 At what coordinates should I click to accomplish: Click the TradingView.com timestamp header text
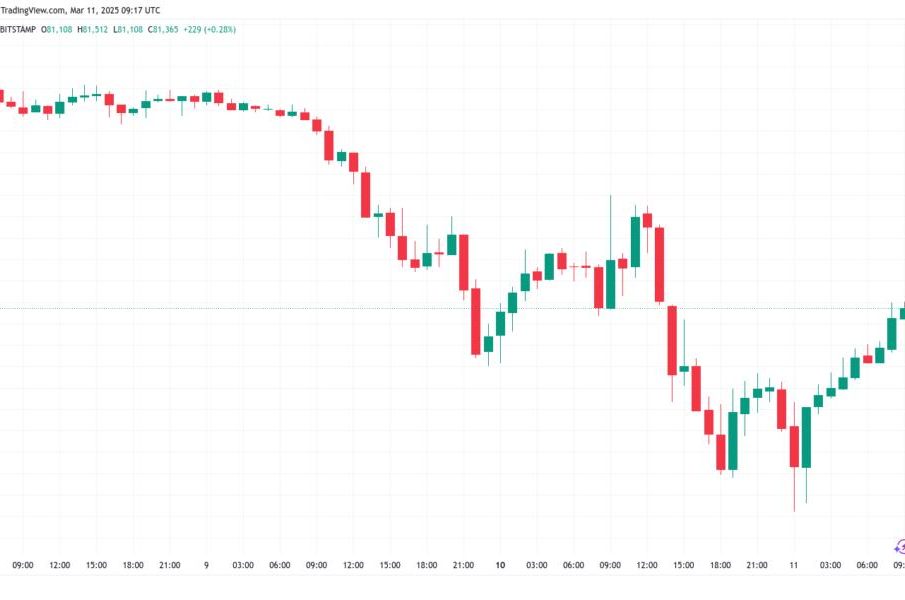80,10
